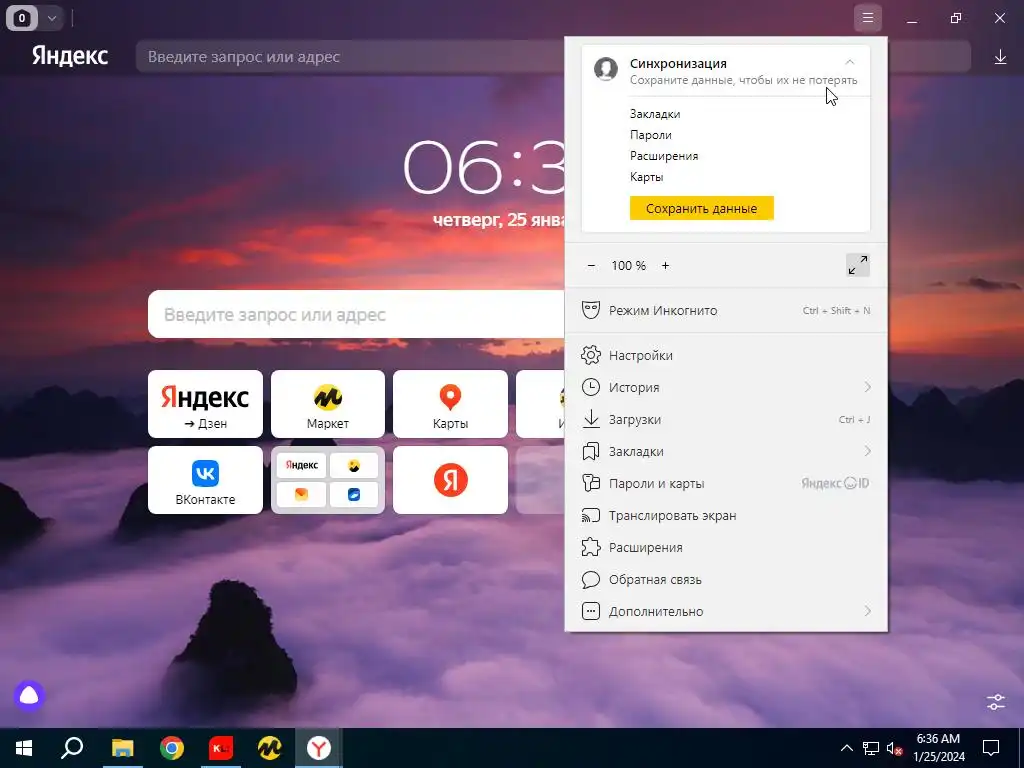Open the page customization sliders icon
The width and height of the screenshot is (1024, 768).
click(996, 702)
